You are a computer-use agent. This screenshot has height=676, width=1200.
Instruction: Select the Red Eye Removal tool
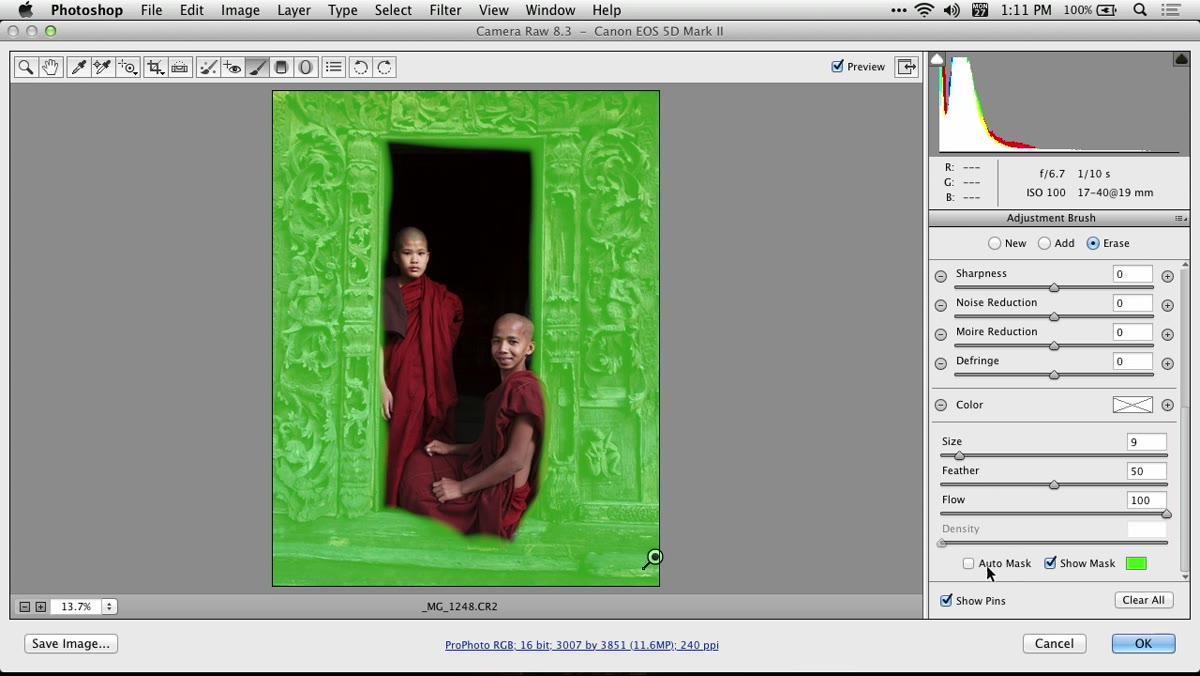[232, 67]
